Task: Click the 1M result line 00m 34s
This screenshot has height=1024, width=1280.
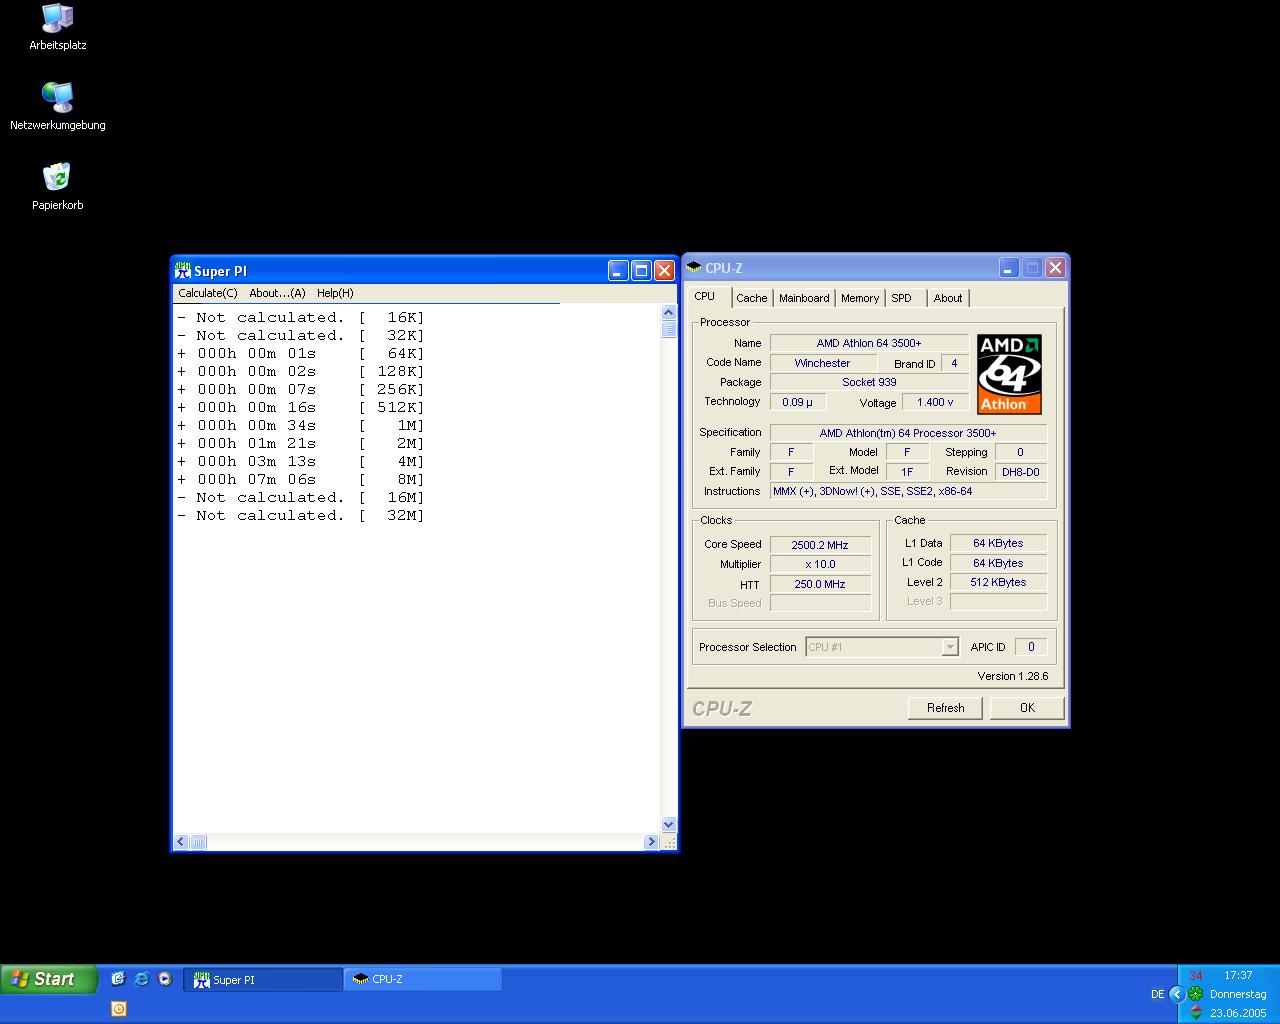Action: pos(301,425)
